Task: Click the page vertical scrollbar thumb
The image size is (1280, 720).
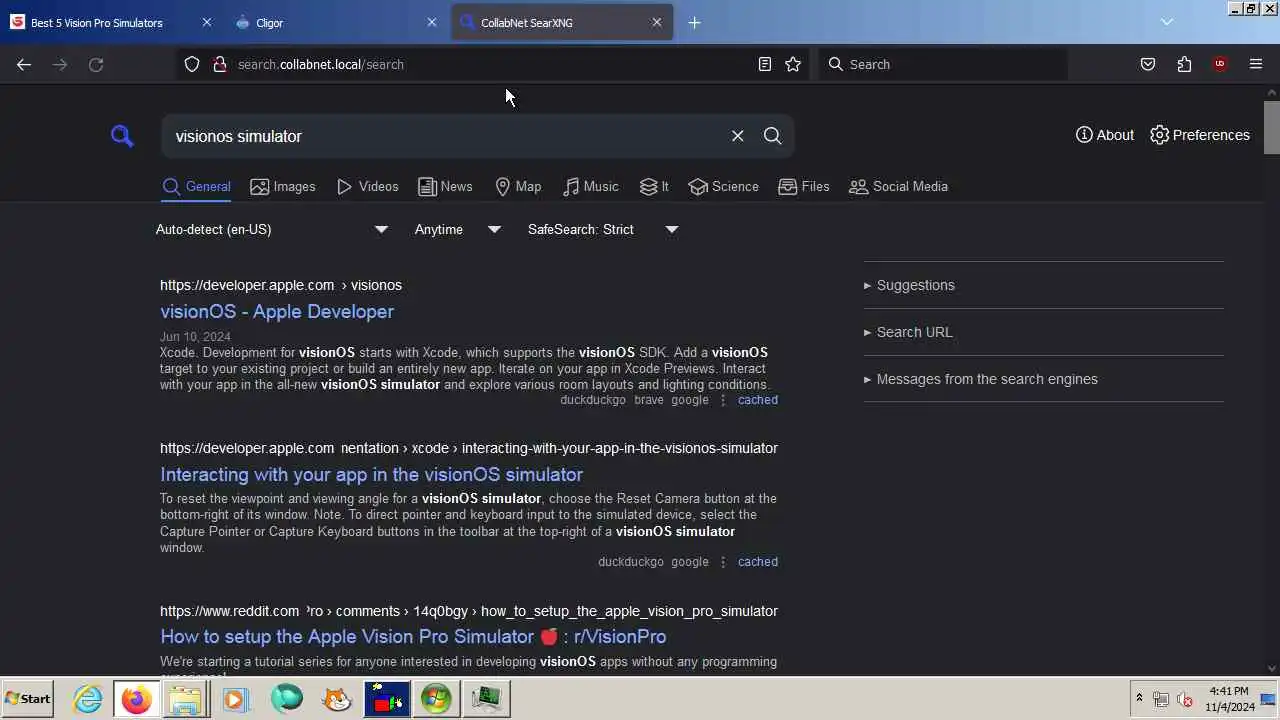Action: pos(1271,126)
